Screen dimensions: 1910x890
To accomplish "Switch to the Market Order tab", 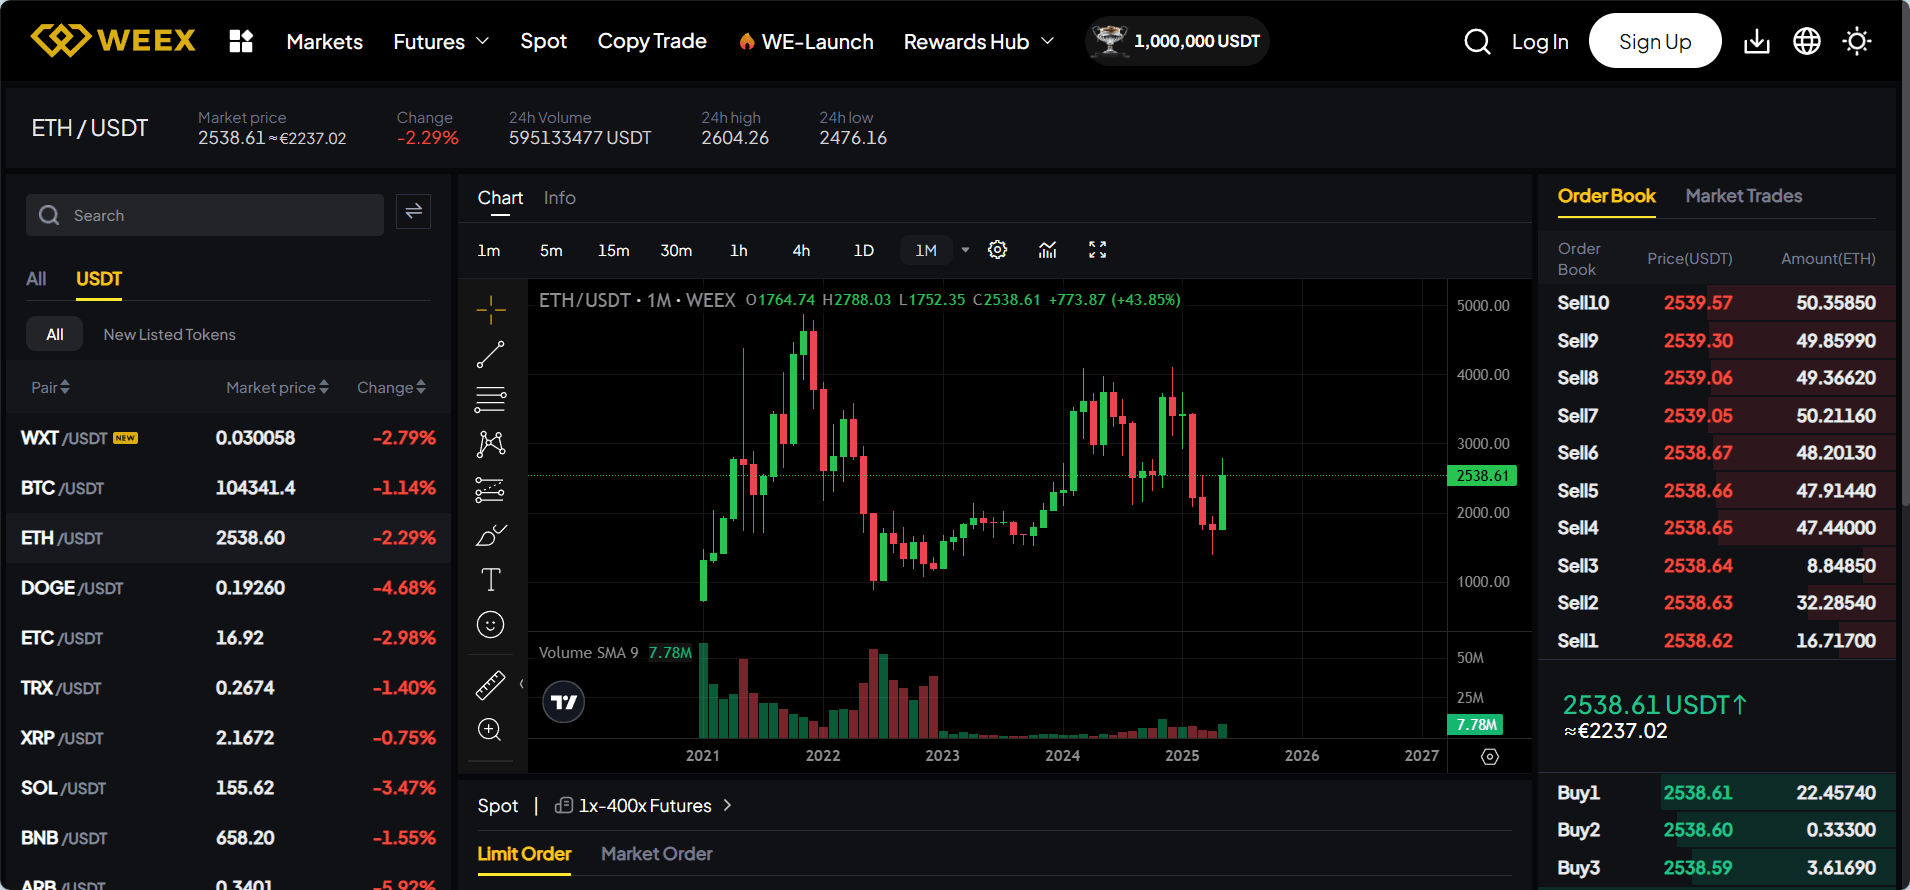I will pyautogui.click(x=657, y=854).
